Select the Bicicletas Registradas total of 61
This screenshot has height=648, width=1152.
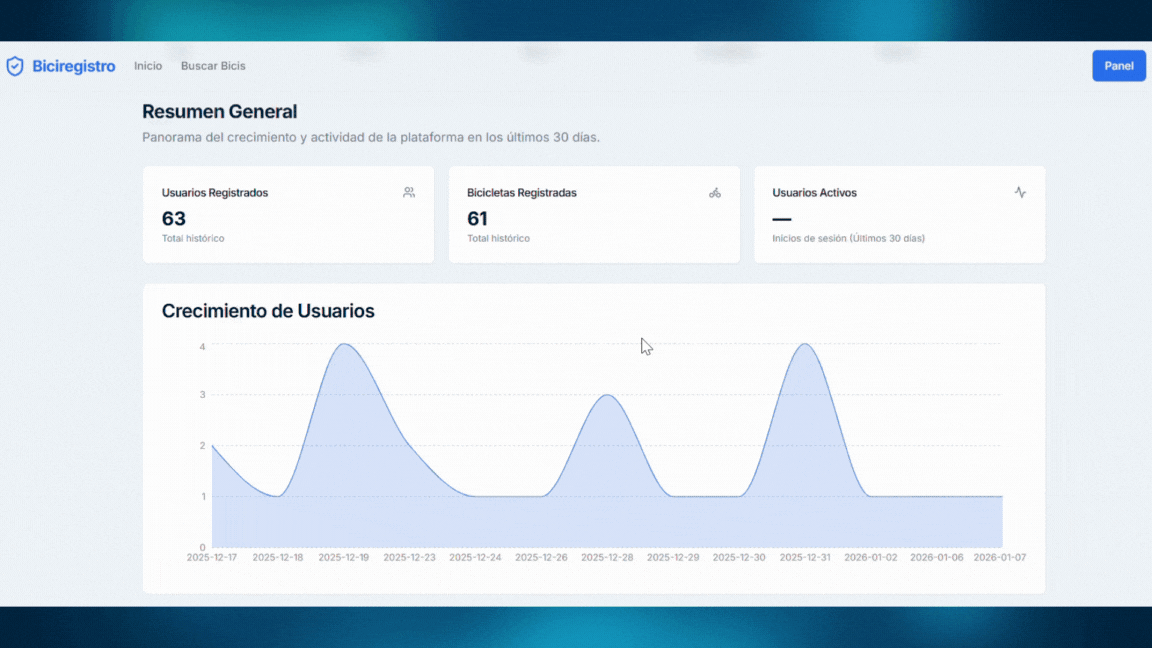(478, 218)
